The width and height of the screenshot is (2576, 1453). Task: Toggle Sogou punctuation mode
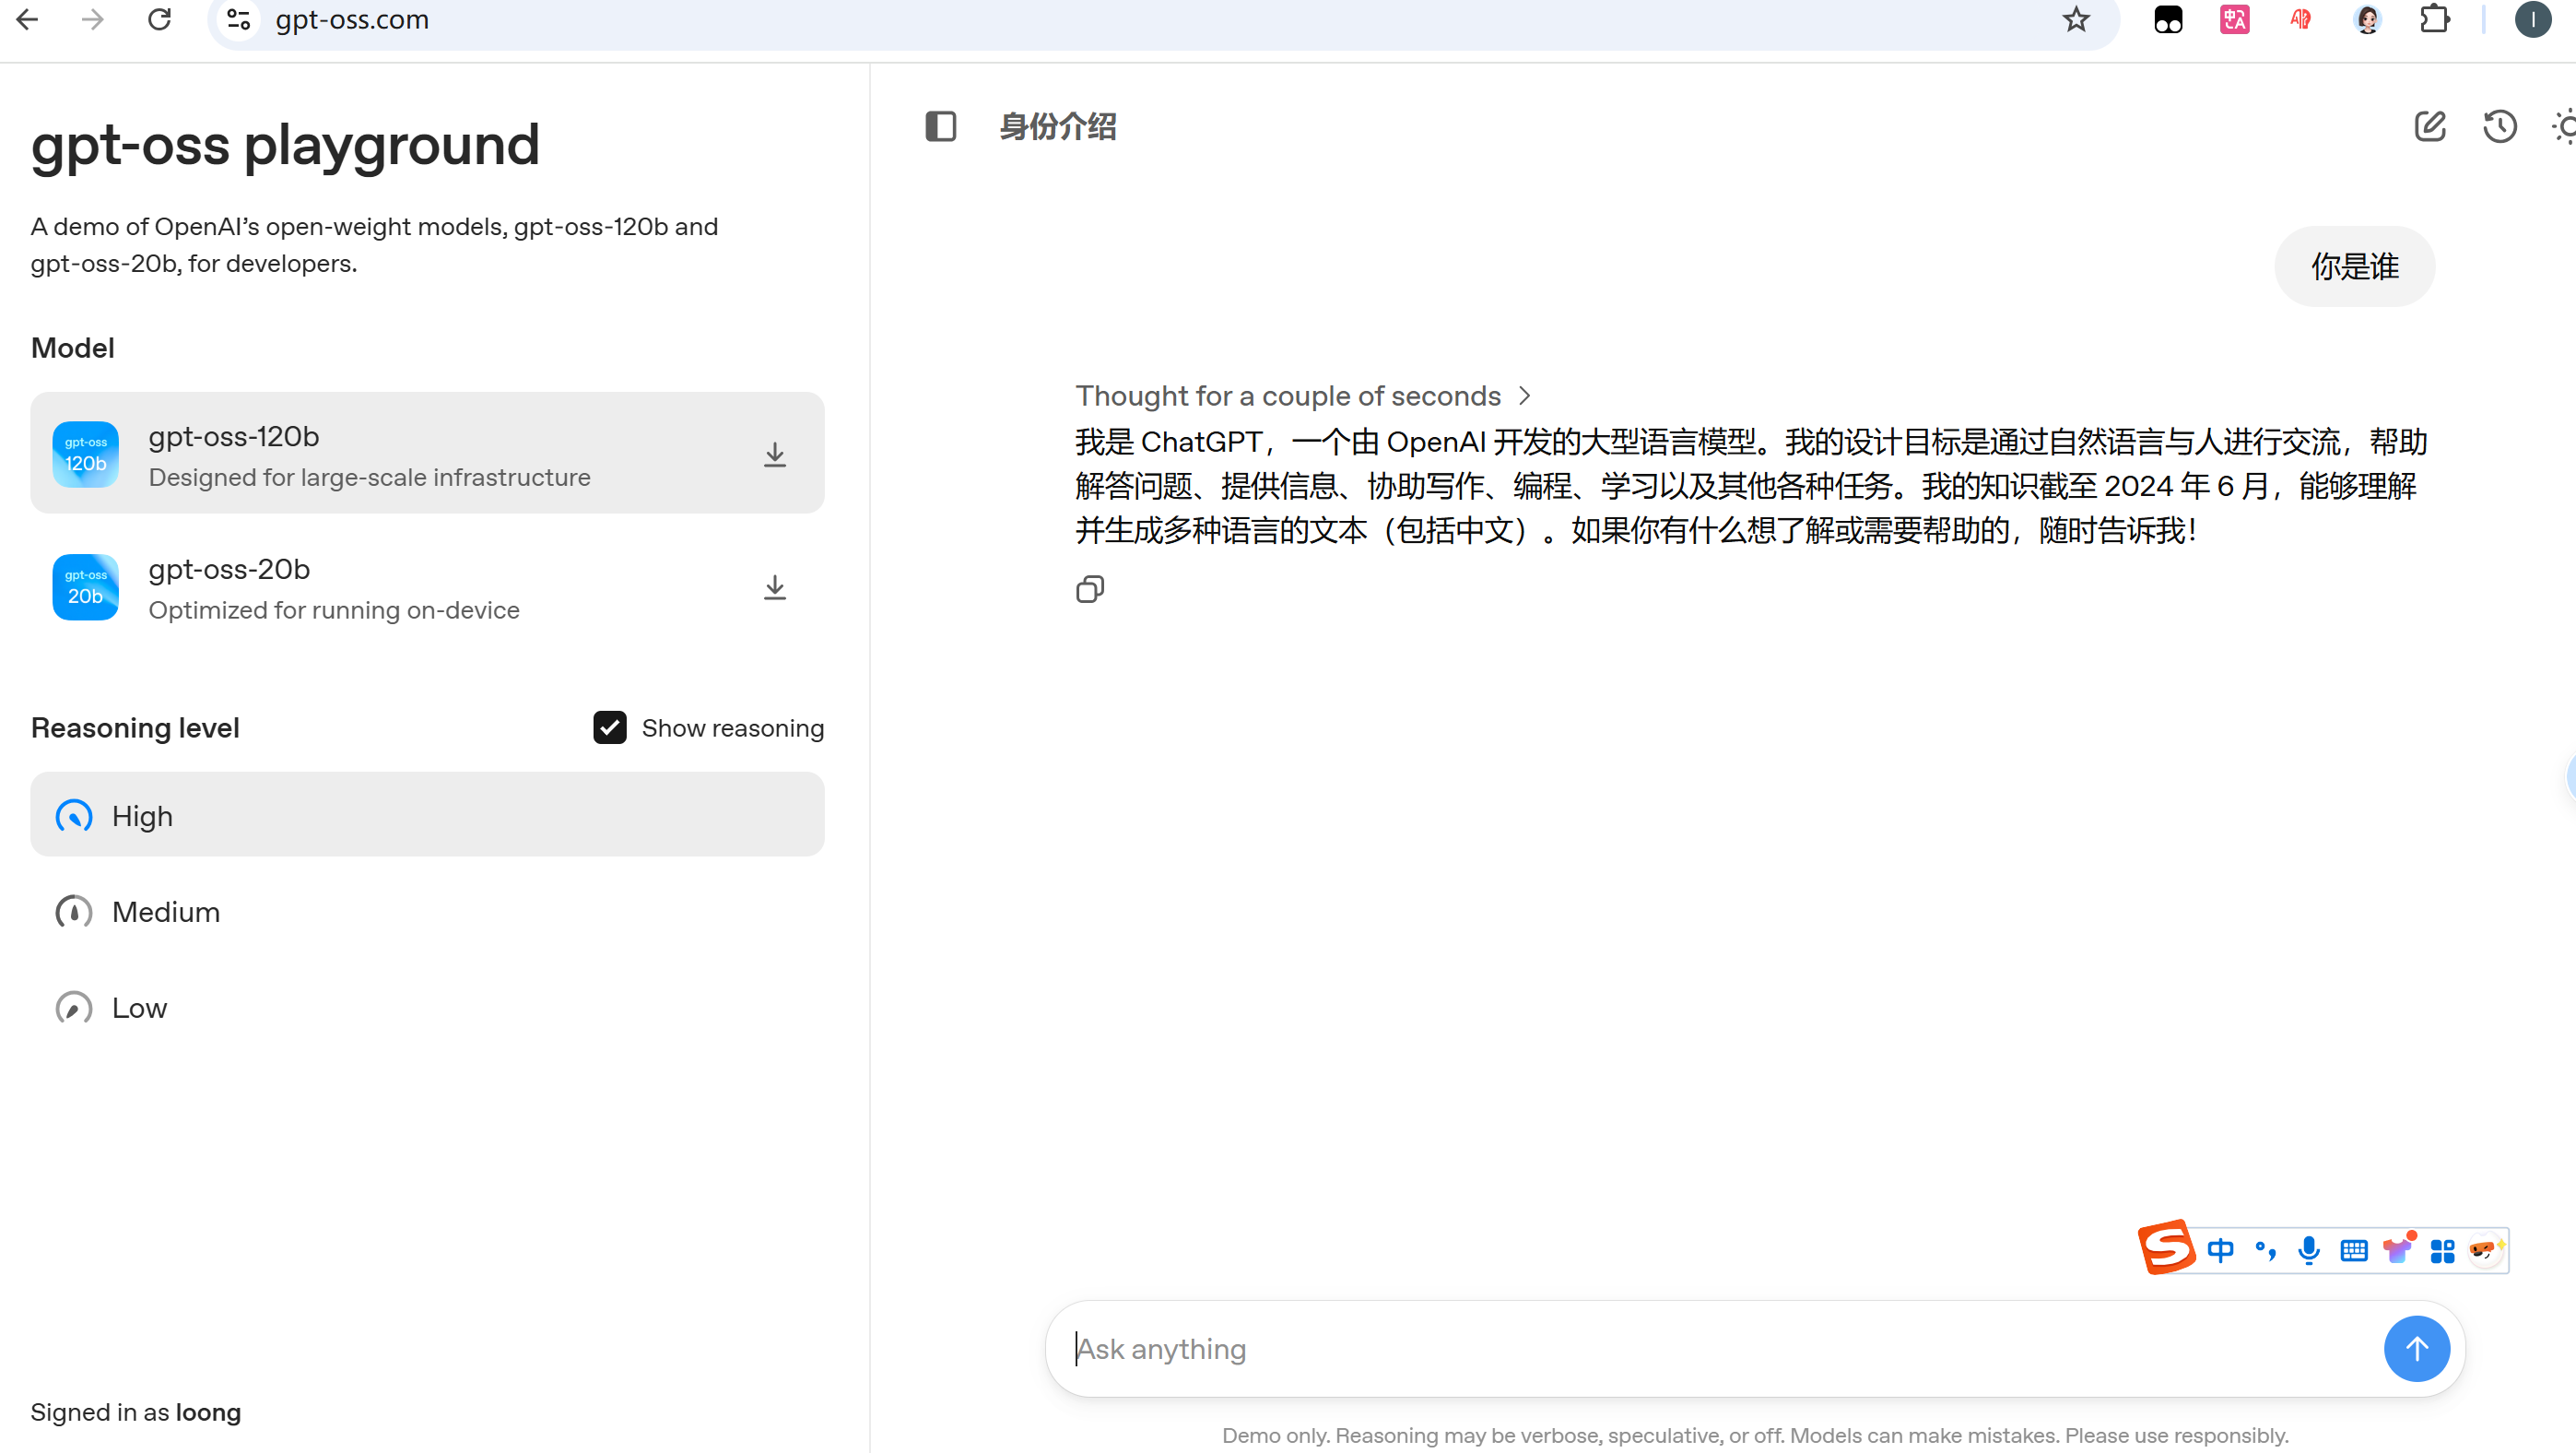point(2265,1250)
